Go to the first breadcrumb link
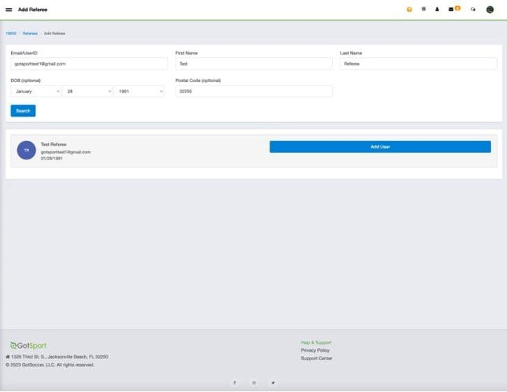This screenshot has width=507, height=392. click(11, 33)
